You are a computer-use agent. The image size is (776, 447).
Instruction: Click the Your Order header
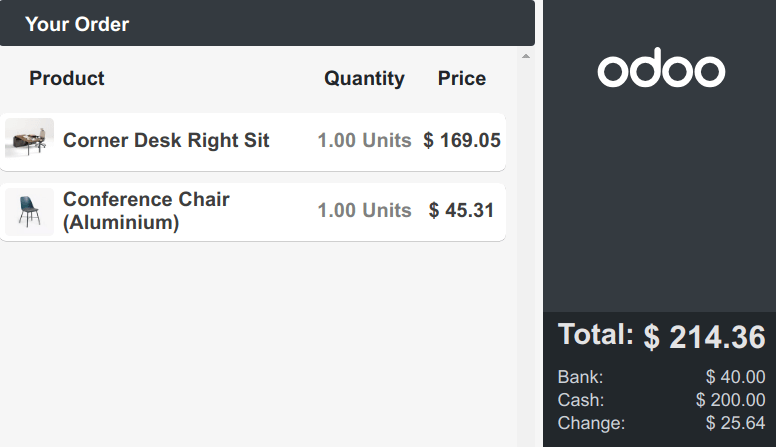click(77, 24)
